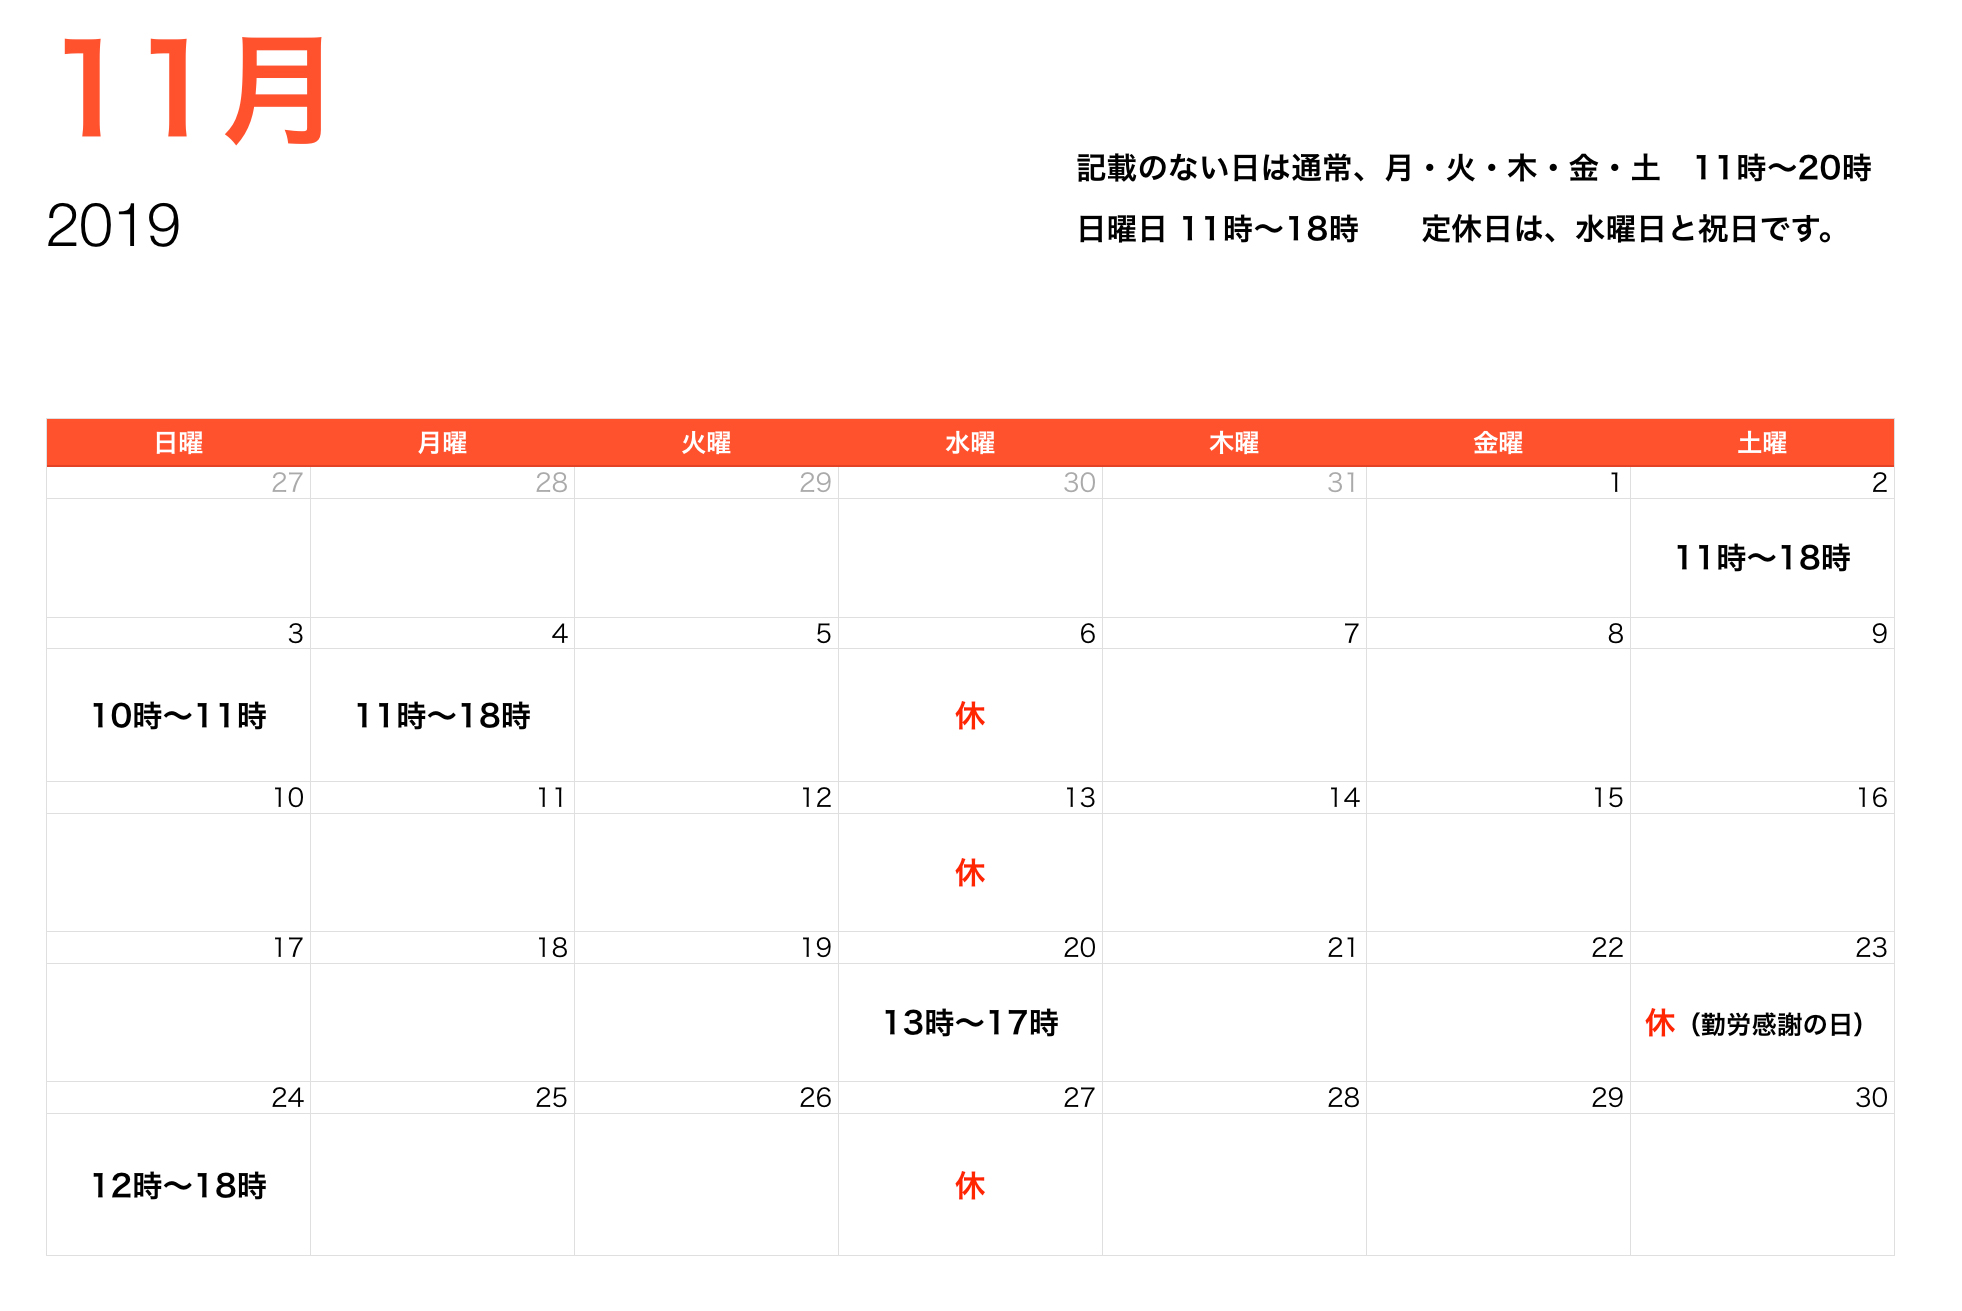The image size is (1962, 1311).
Task: Select the 木曜 column header
Action: point(1234,443)
